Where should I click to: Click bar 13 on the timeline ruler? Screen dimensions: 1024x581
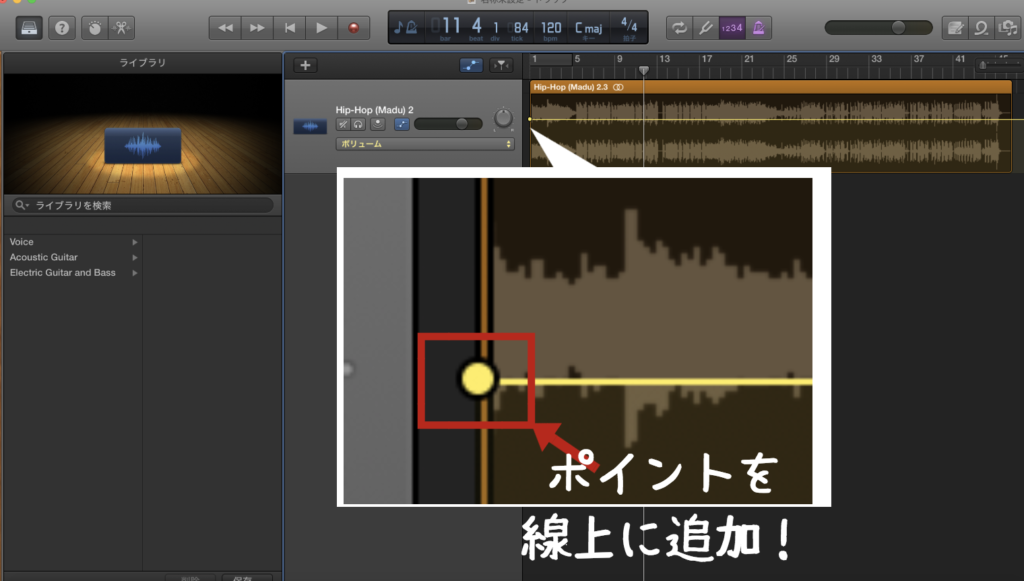point(664,59)
